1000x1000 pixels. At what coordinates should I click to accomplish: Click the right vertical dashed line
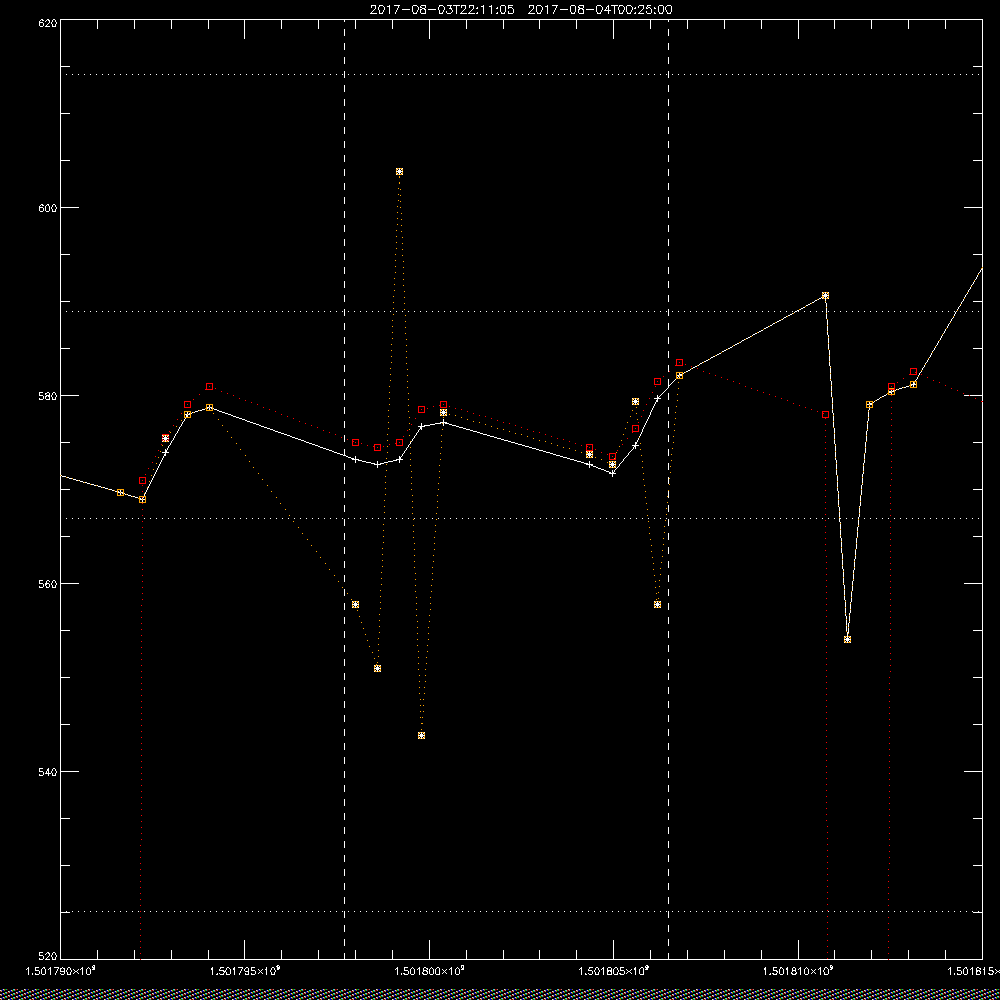[668, 488]
